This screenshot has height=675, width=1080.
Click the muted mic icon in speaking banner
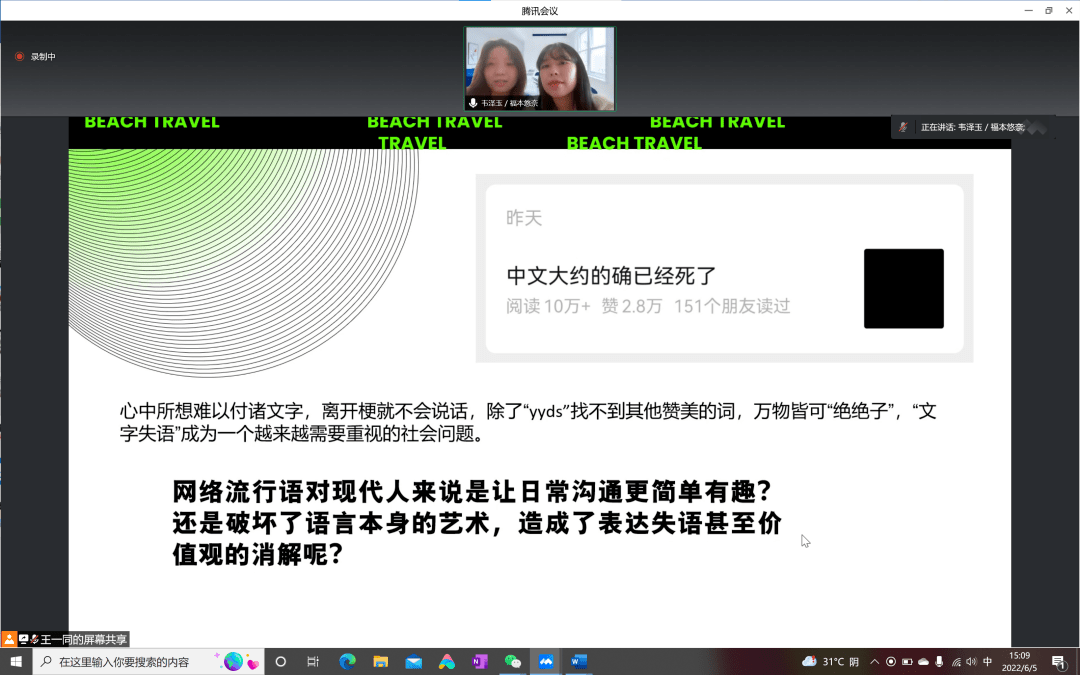pyautogui.click(x=903, y=127)
